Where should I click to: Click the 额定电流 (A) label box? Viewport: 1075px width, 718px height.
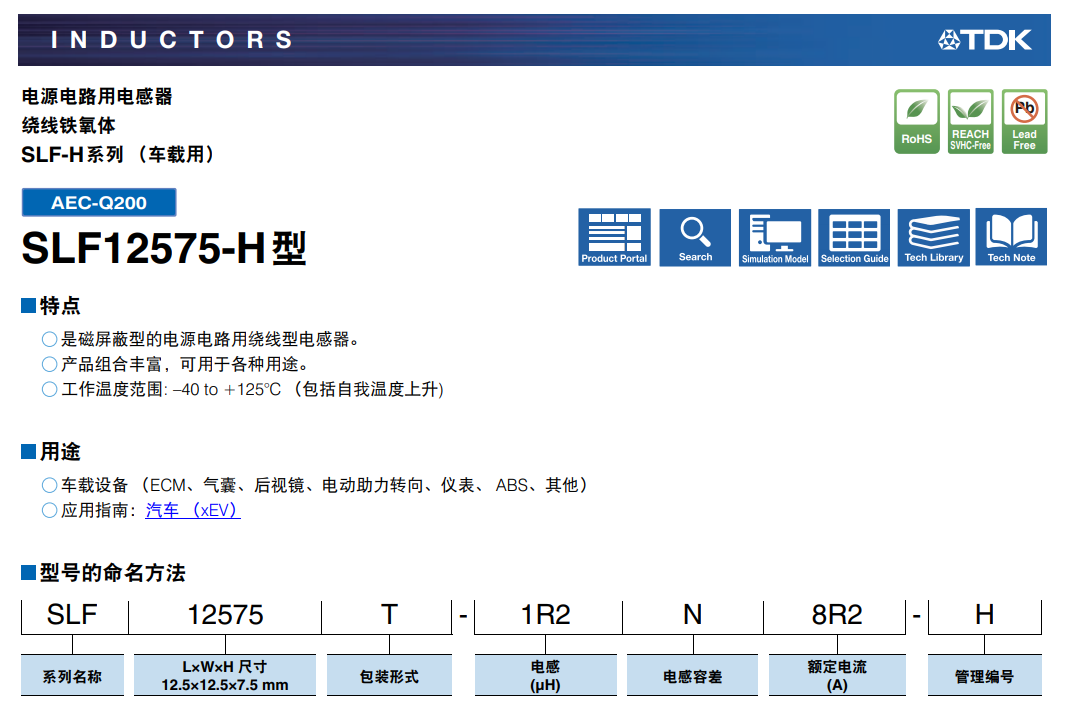point(837,675)
